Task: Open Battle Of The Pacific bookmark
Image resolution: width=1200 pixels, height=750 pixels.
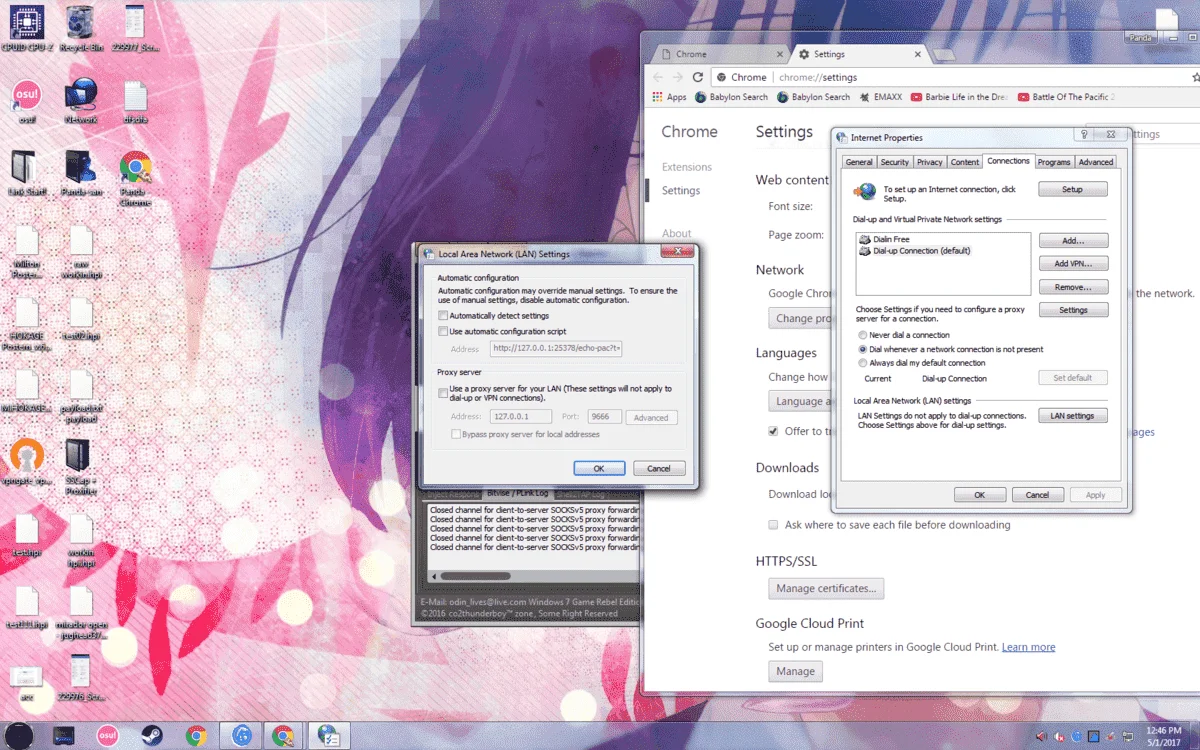Action: coord(1065,97)
